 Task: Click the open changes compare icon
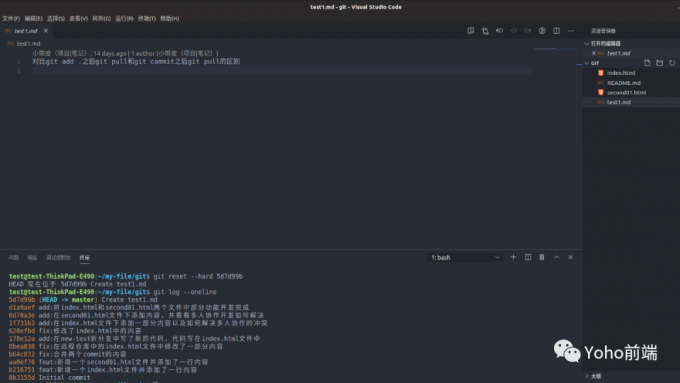[x=485, y=31]
